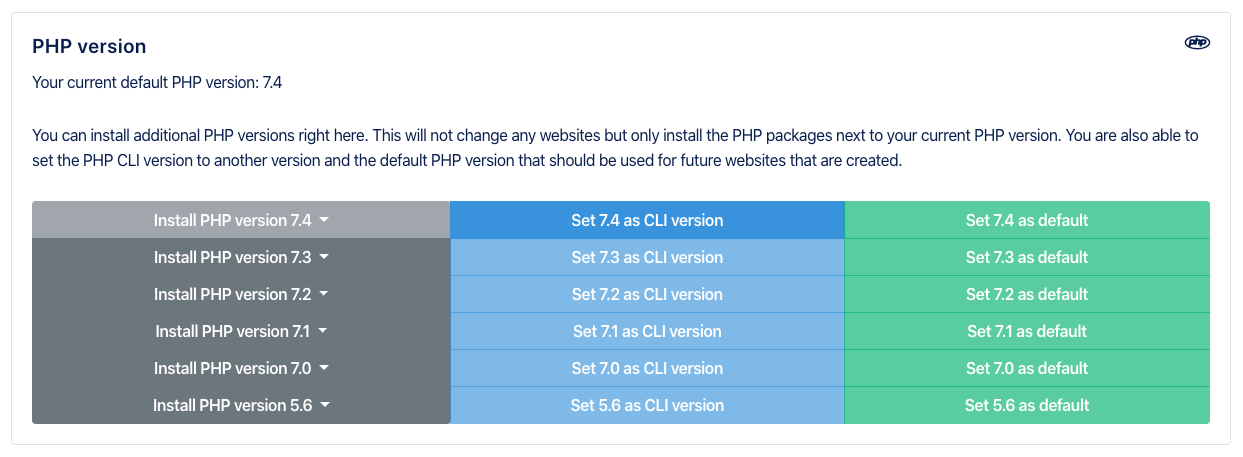This screenshot has height=457, width=1243.
Task: Open Install PHP version 7.0 dropdown
Action: coord(241,368)
